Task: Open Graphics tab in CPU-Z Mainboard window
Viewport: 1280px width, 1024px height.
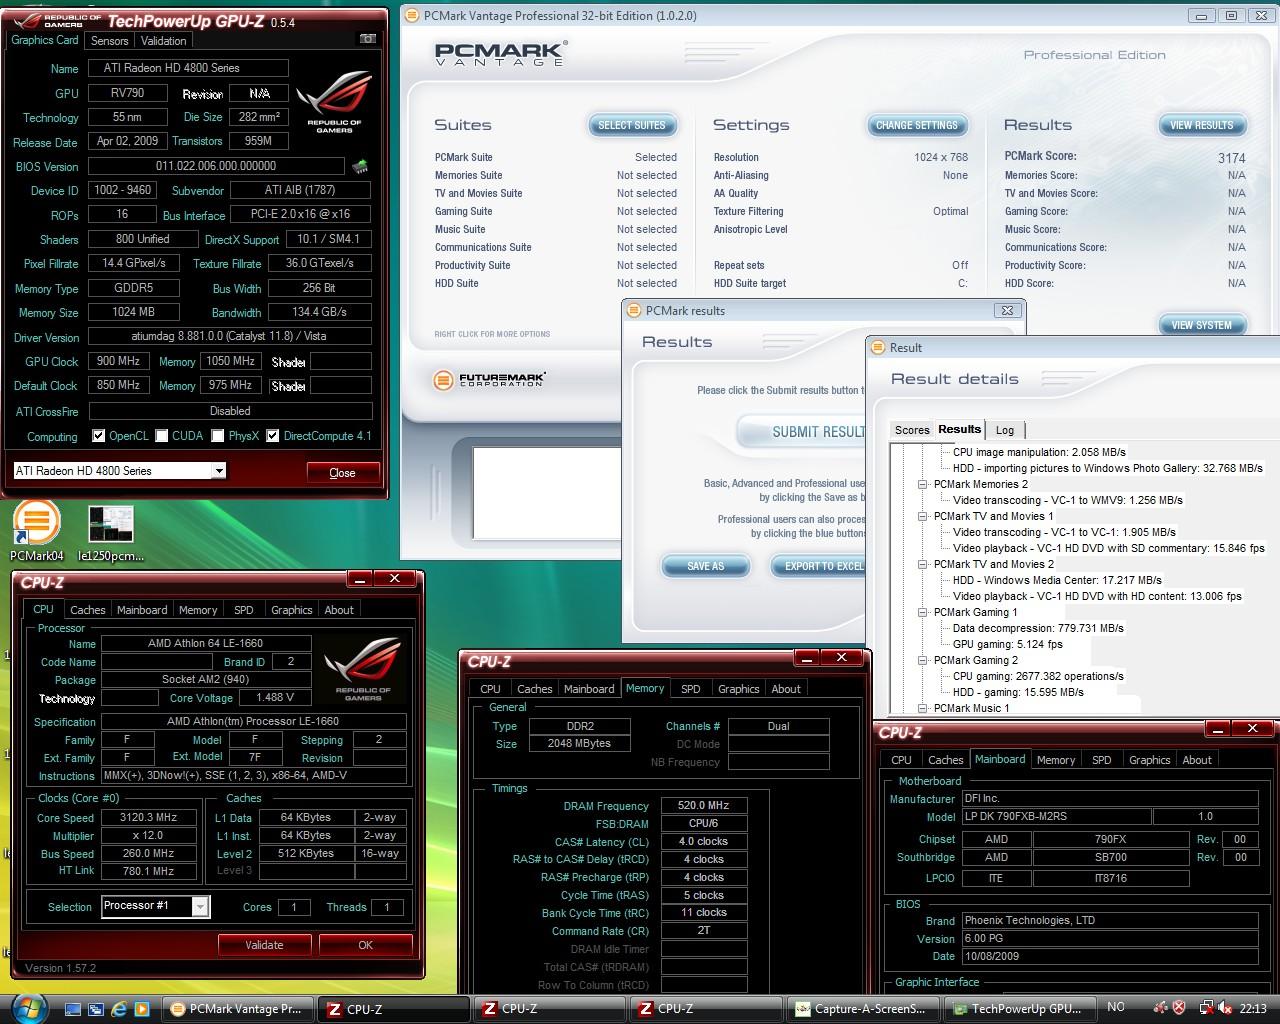Action: (1149, 760)
